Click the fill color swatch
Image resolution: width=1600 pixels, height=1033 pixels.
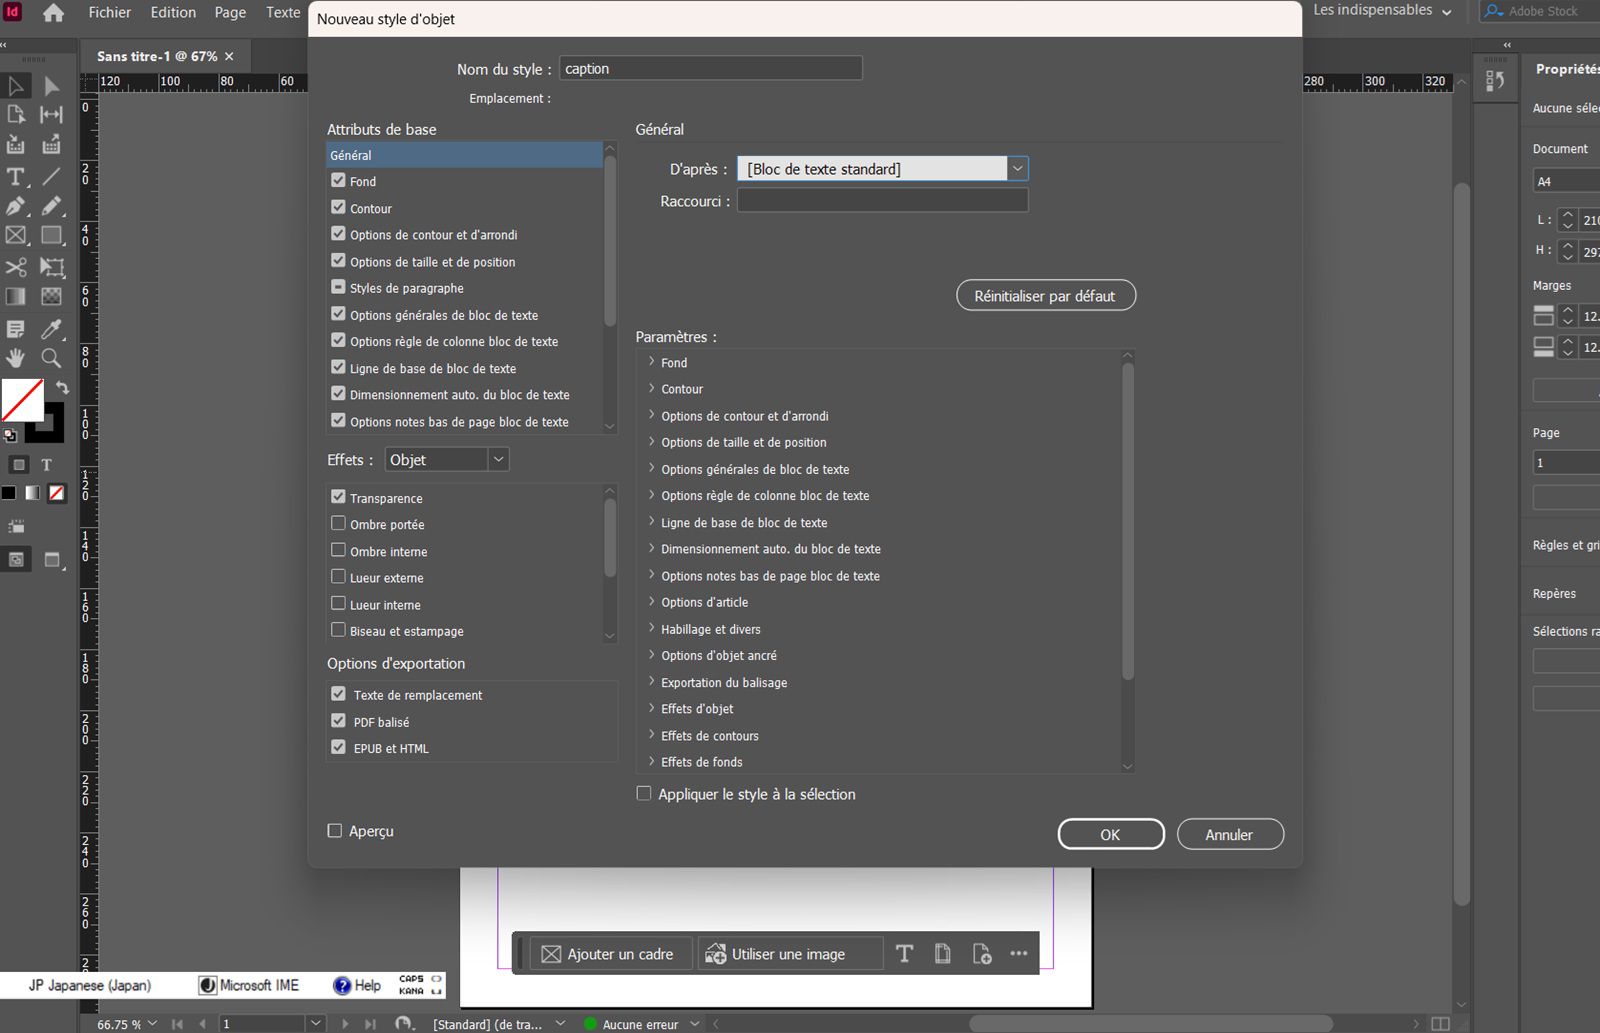pos(22,400)
